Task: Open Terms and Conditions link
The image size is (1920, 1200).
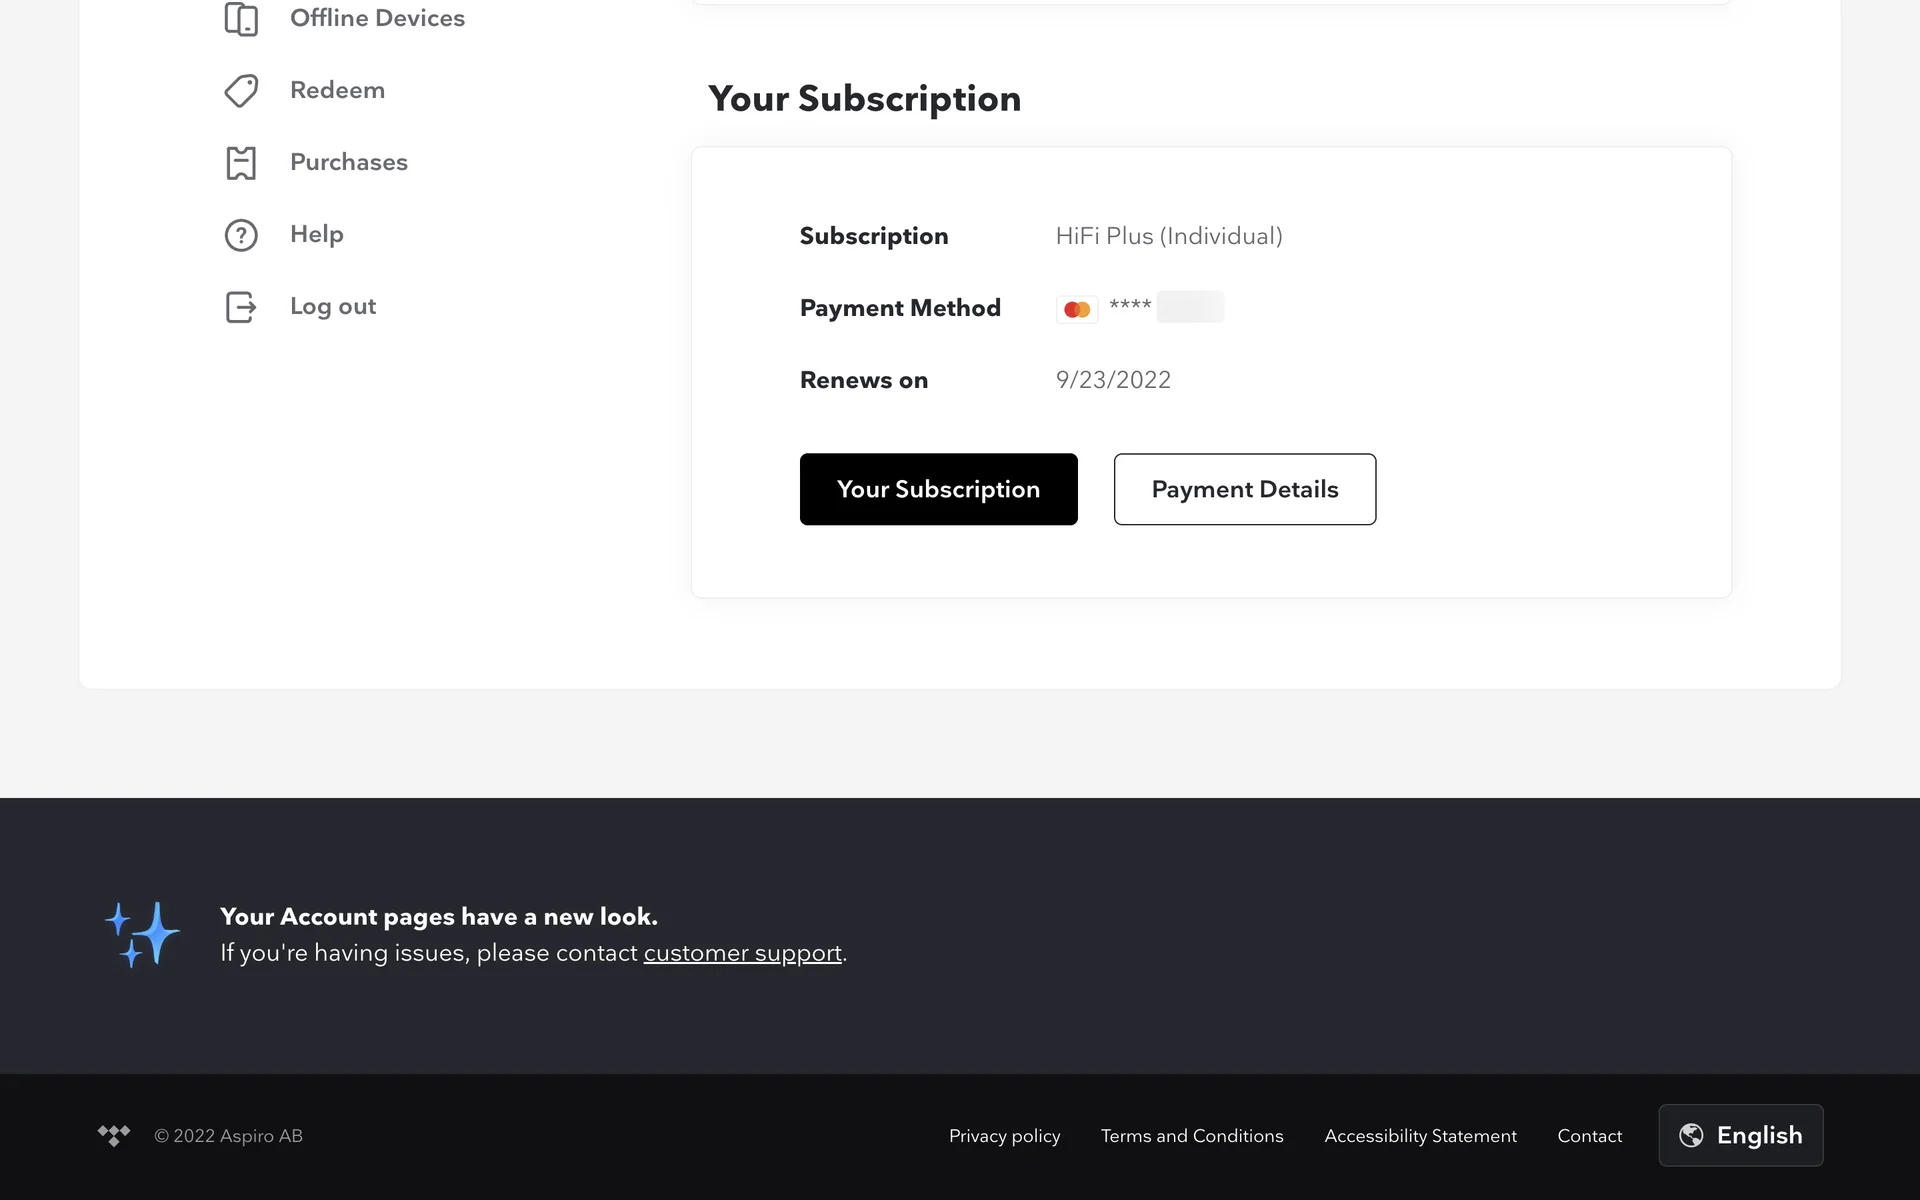Action: (x=1192, y=1136)
